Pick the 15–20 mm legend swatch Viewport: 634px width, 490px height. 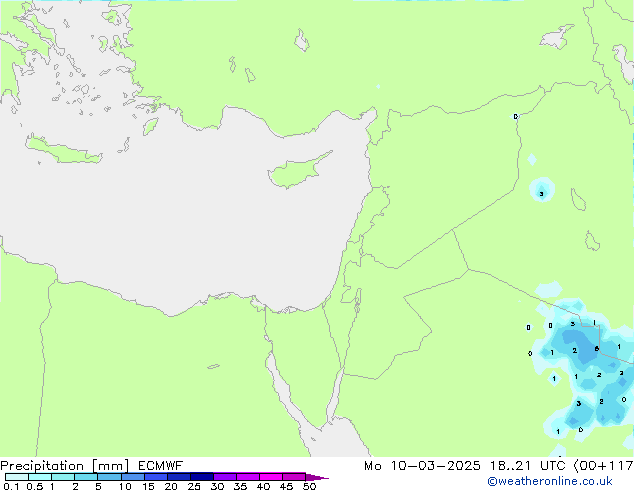click(155, 477)
